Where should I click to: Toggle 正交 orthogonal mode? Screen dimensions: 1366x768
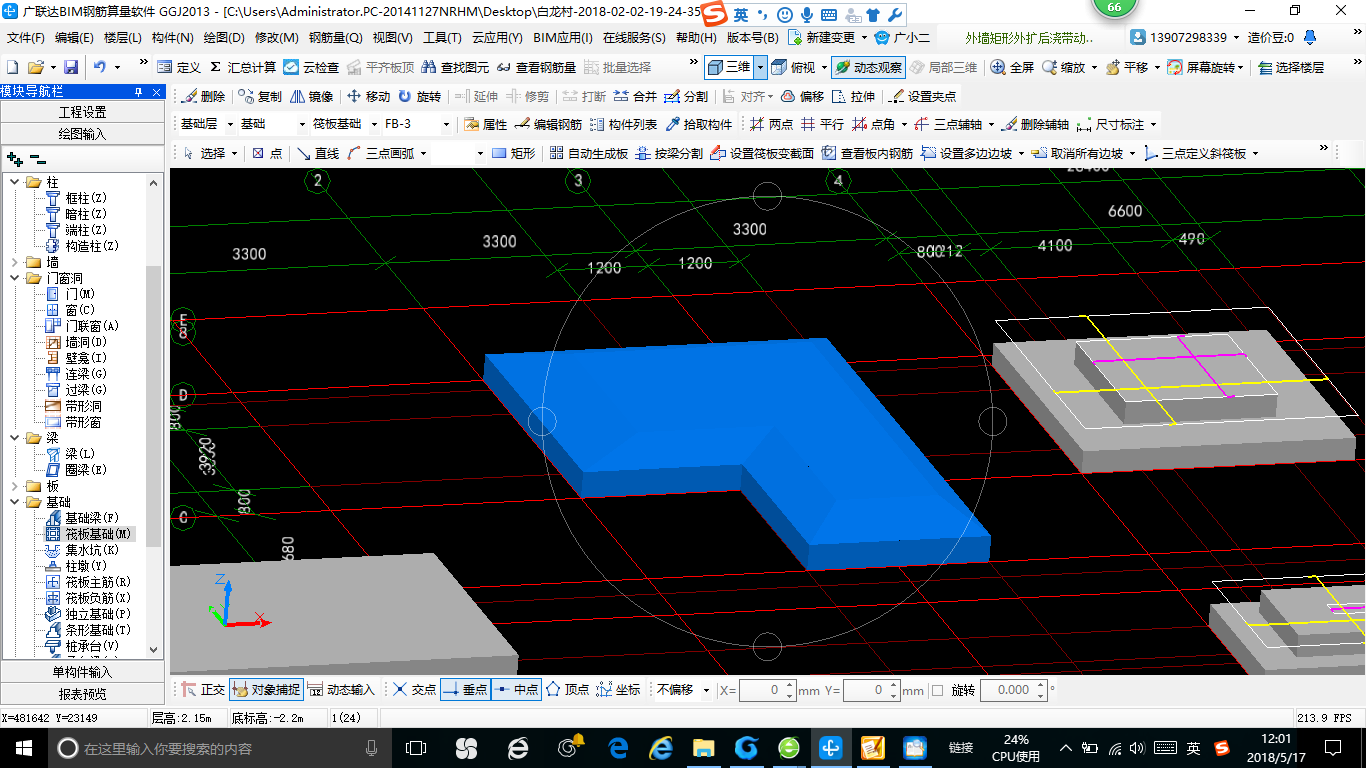point(204,690)
